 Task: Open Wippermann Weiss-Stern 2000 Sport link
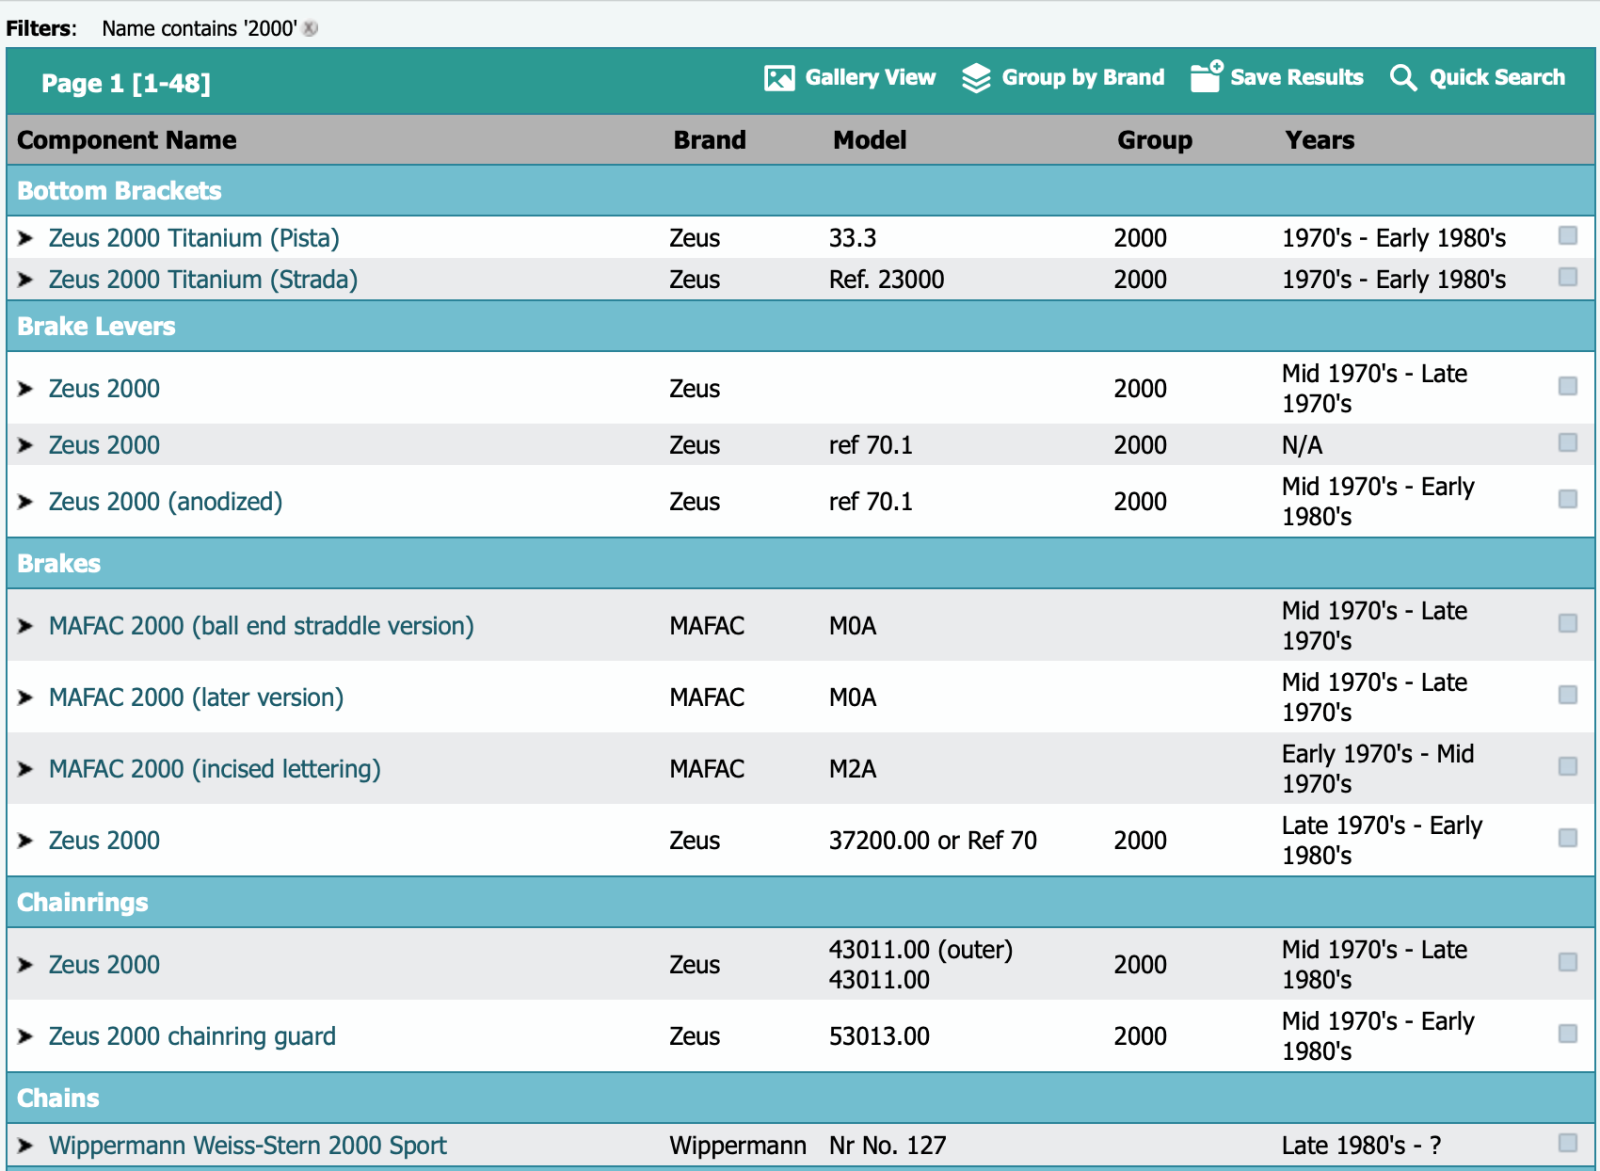(x=247, y=1146)
